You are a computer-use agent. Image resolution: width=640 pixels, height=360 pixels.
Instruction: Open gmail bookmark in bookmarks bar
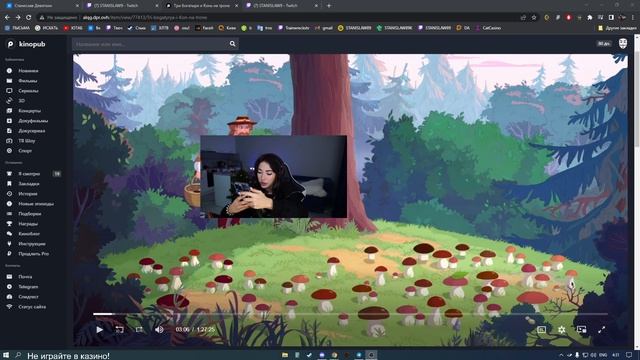point(324,28)
